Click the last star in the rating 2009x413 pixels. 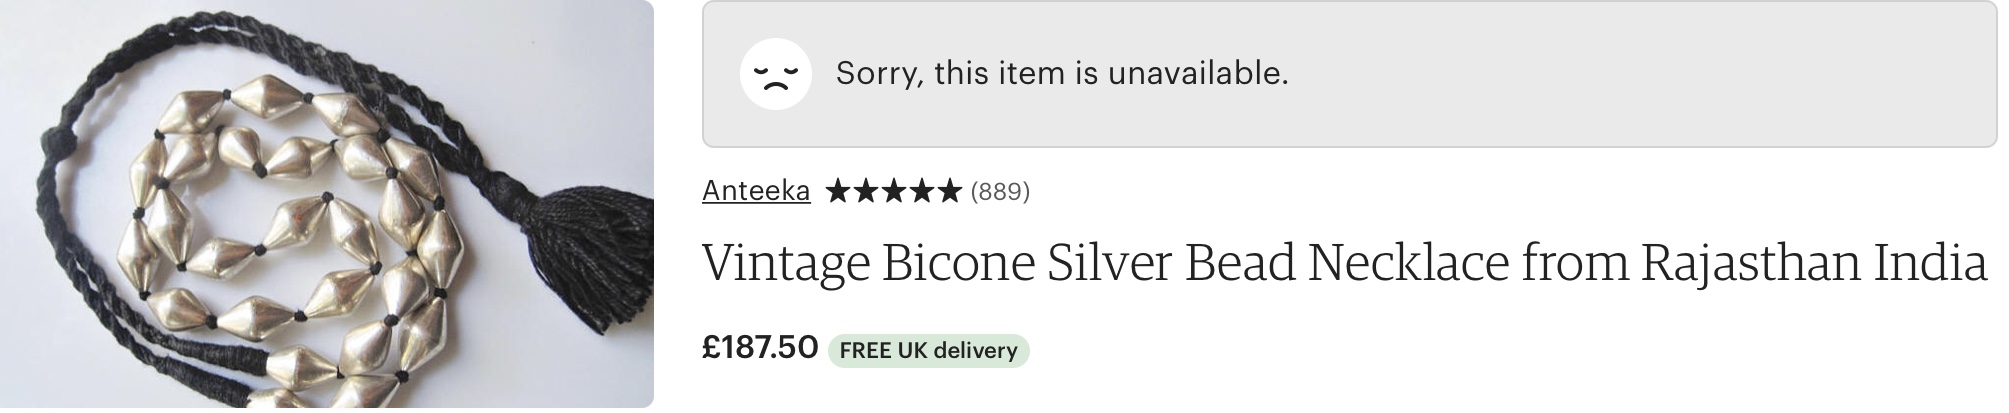[948, 191]
